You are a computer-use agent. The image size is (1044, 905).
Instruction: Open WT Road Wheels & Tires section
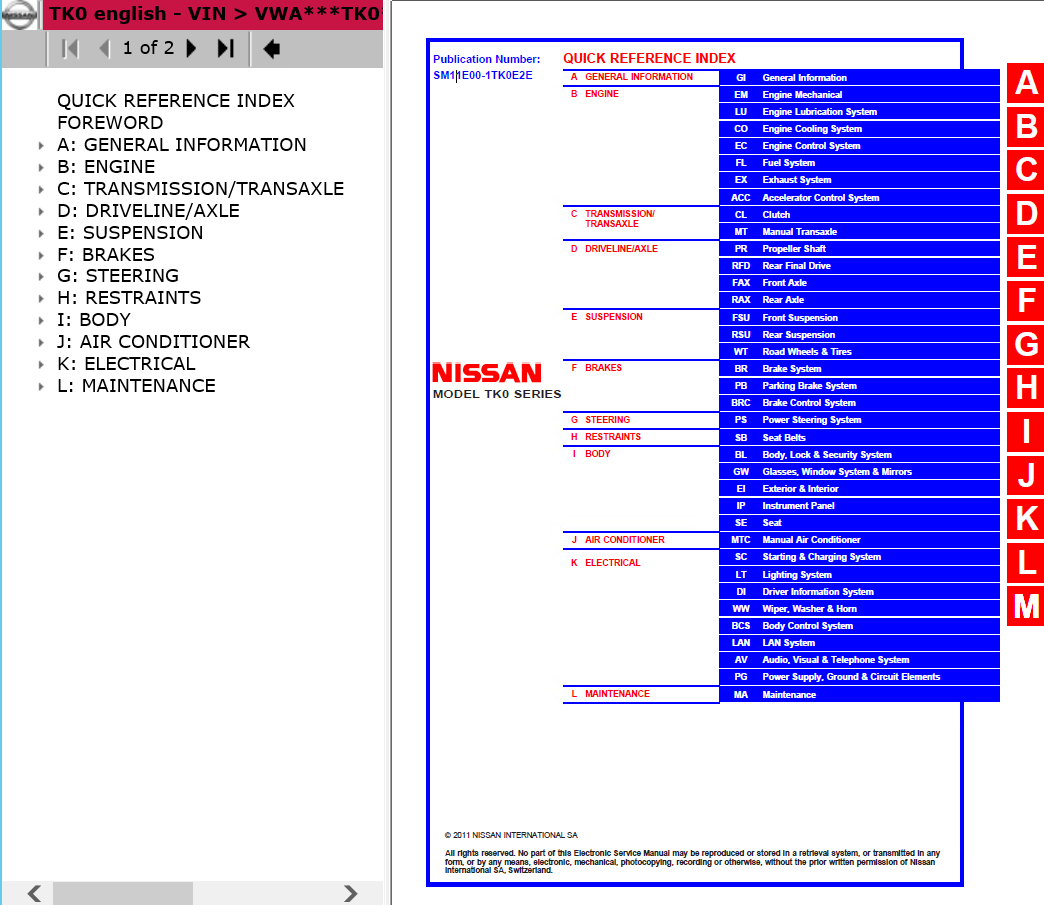[860, 352]
